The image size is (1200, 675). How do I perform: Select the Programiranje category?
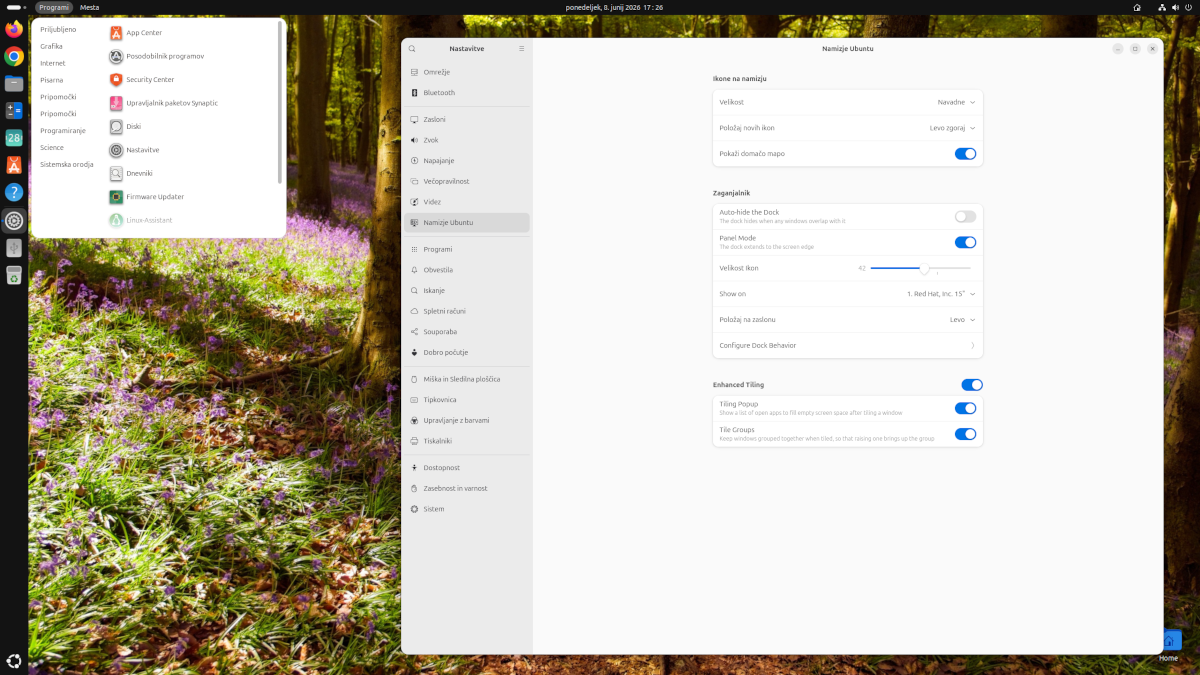coord(63,131)
